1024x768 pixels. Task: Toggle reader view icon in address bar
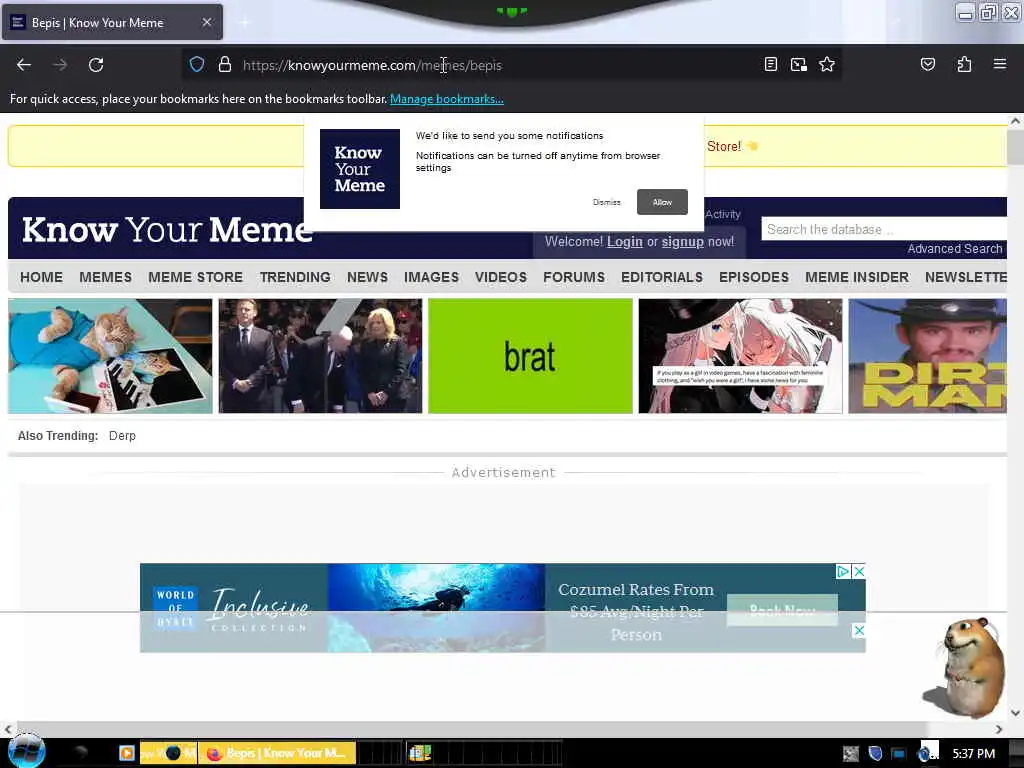click(771, 65)
